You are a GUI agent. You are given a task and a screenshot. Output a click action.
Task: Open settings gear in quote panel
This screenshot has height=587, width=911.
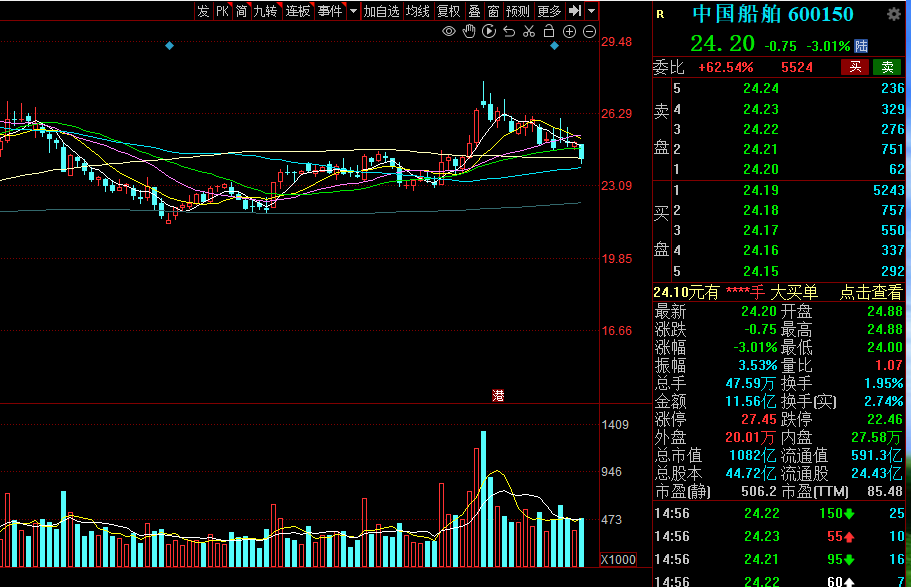(893, 14)
